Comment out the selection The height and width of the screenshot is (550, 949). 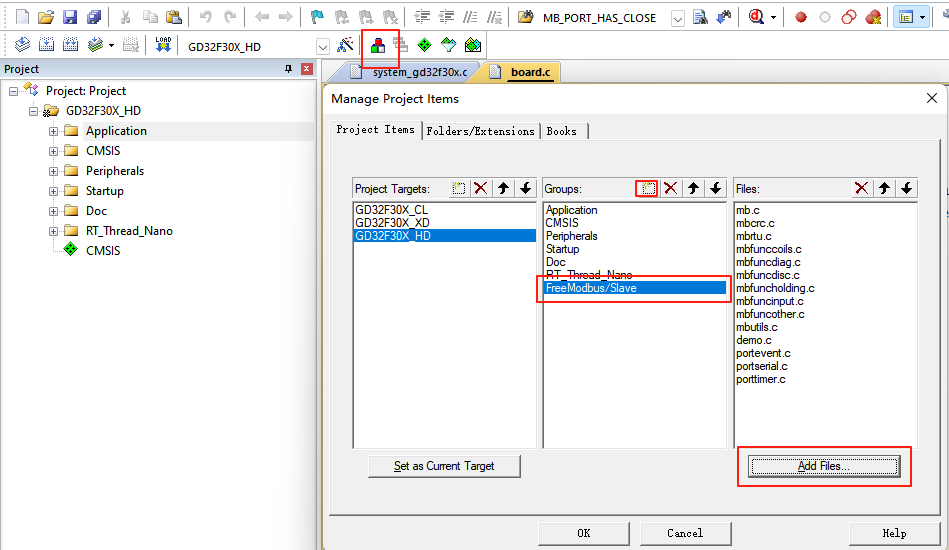470,17
